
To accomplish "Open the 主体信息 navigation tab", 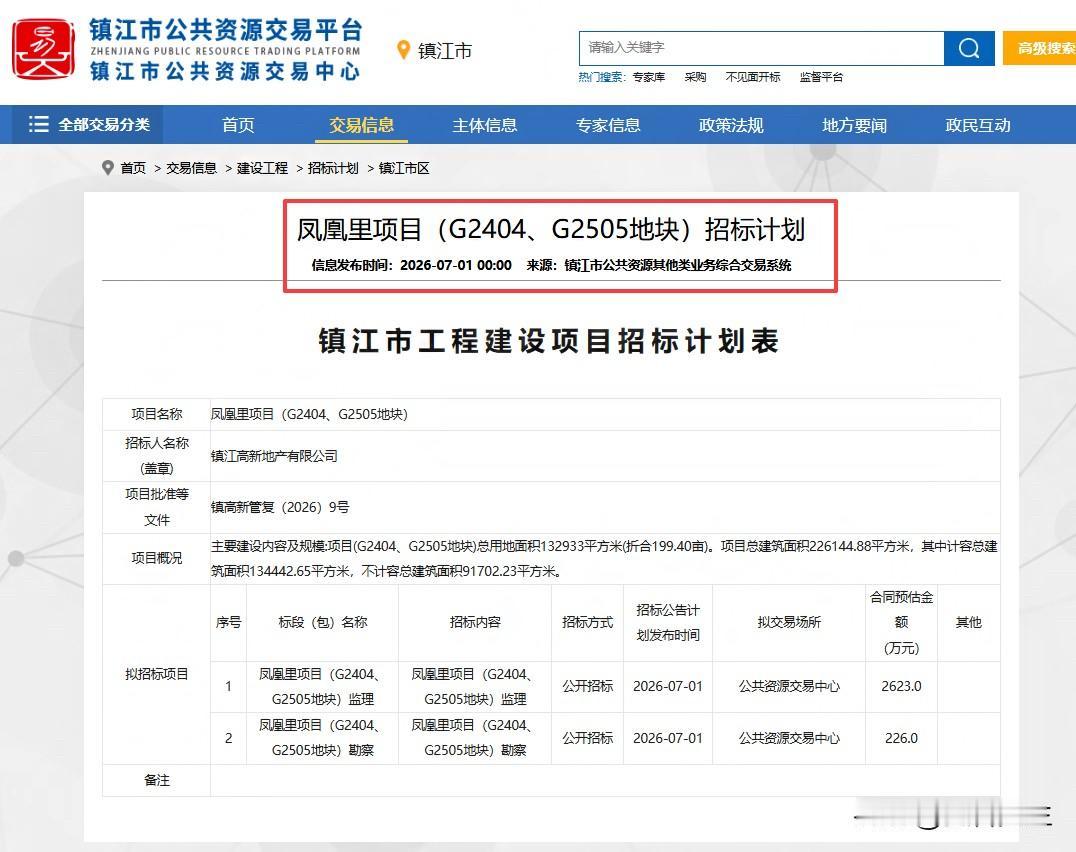I will (x=484, y=125).
